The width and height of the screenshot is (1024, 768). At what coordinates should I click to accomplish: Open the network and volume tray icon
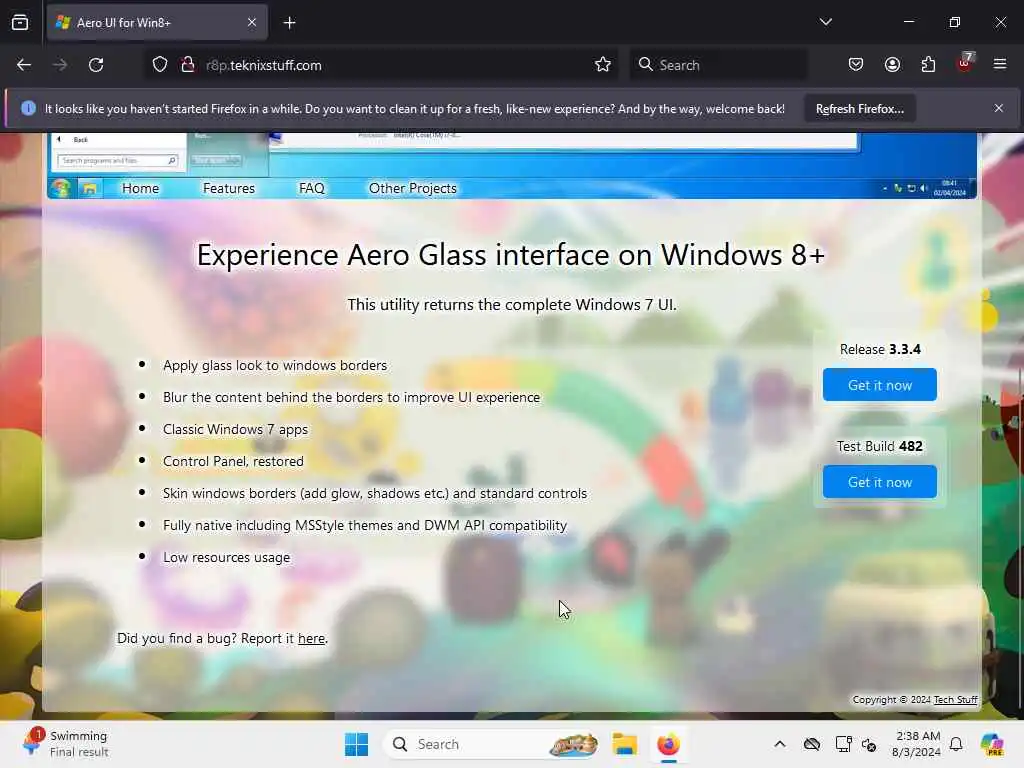click(869, 744)
